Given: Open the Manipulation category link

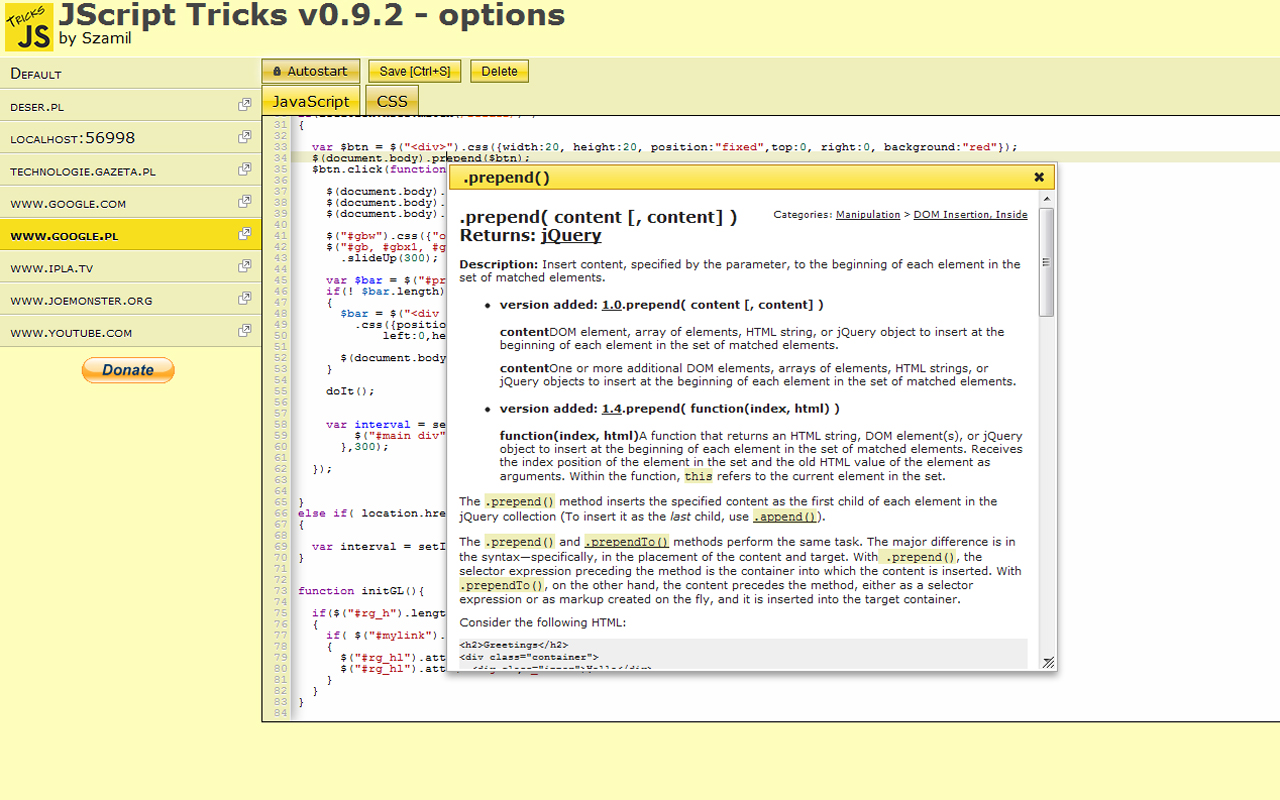Looking at the screenshot, I should 868,214.
